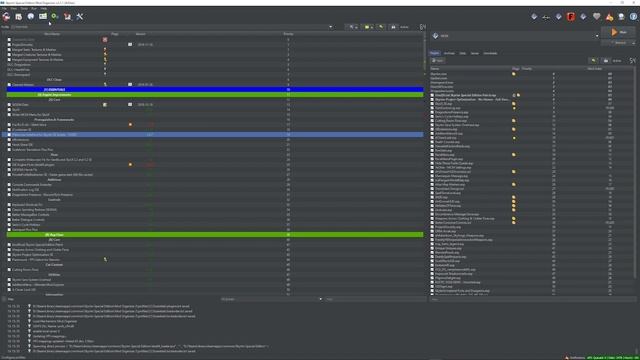Viewport: 640px width, 360px height.
Task: Toggle Cutting Room Floor.esp plugin checkbox
Action: (x=432, y=121)
